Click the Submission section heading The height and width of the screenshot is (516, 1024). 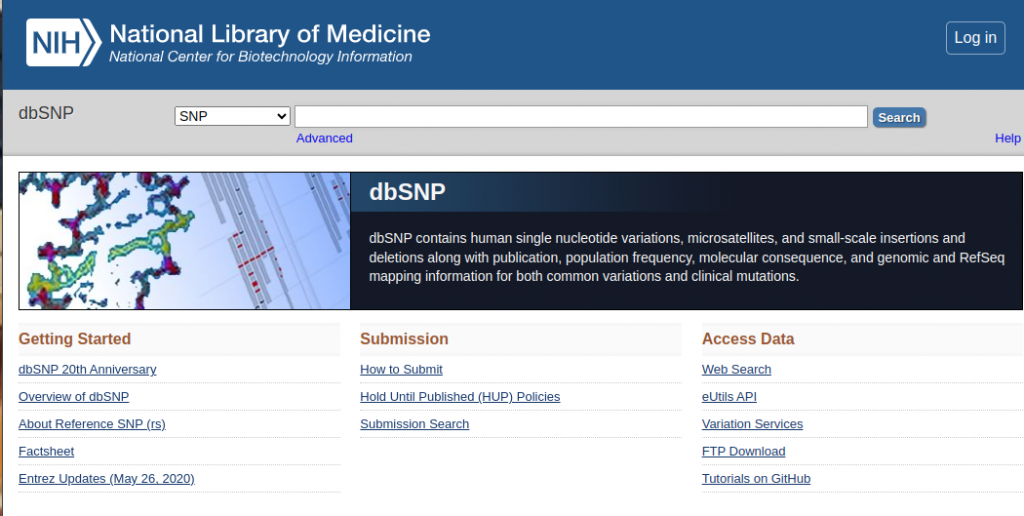pyautogui.click(x=404, y=339)
